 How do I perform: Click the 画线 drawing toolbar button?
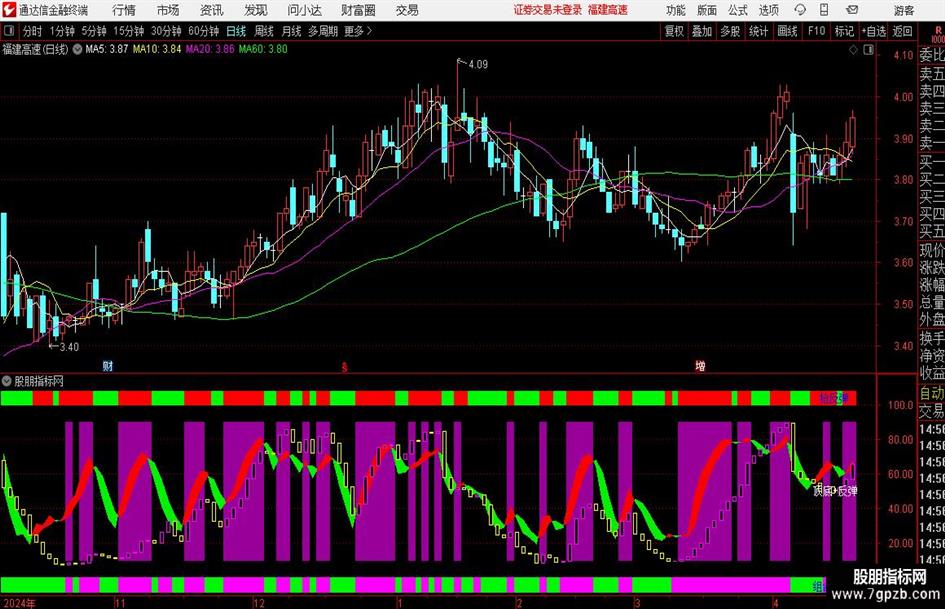tap(787, 31)
